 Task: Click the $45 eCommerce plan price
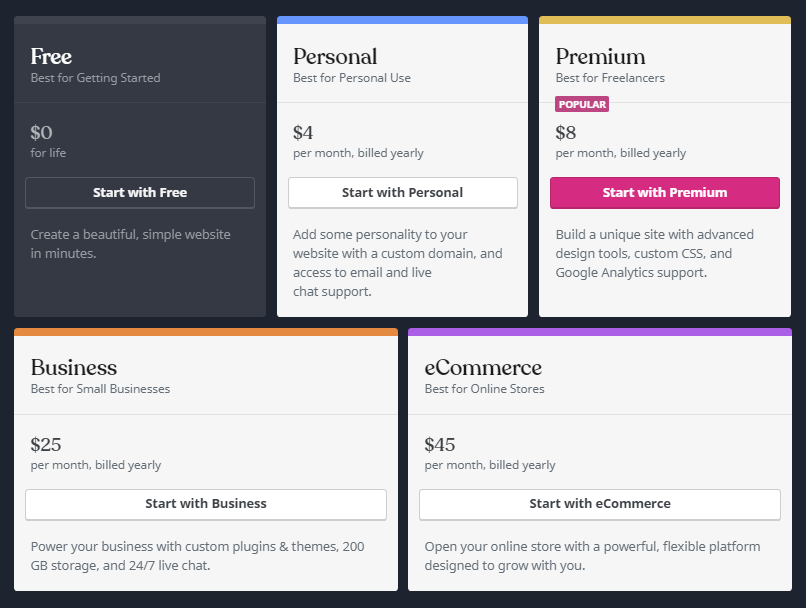pos(439,445)
